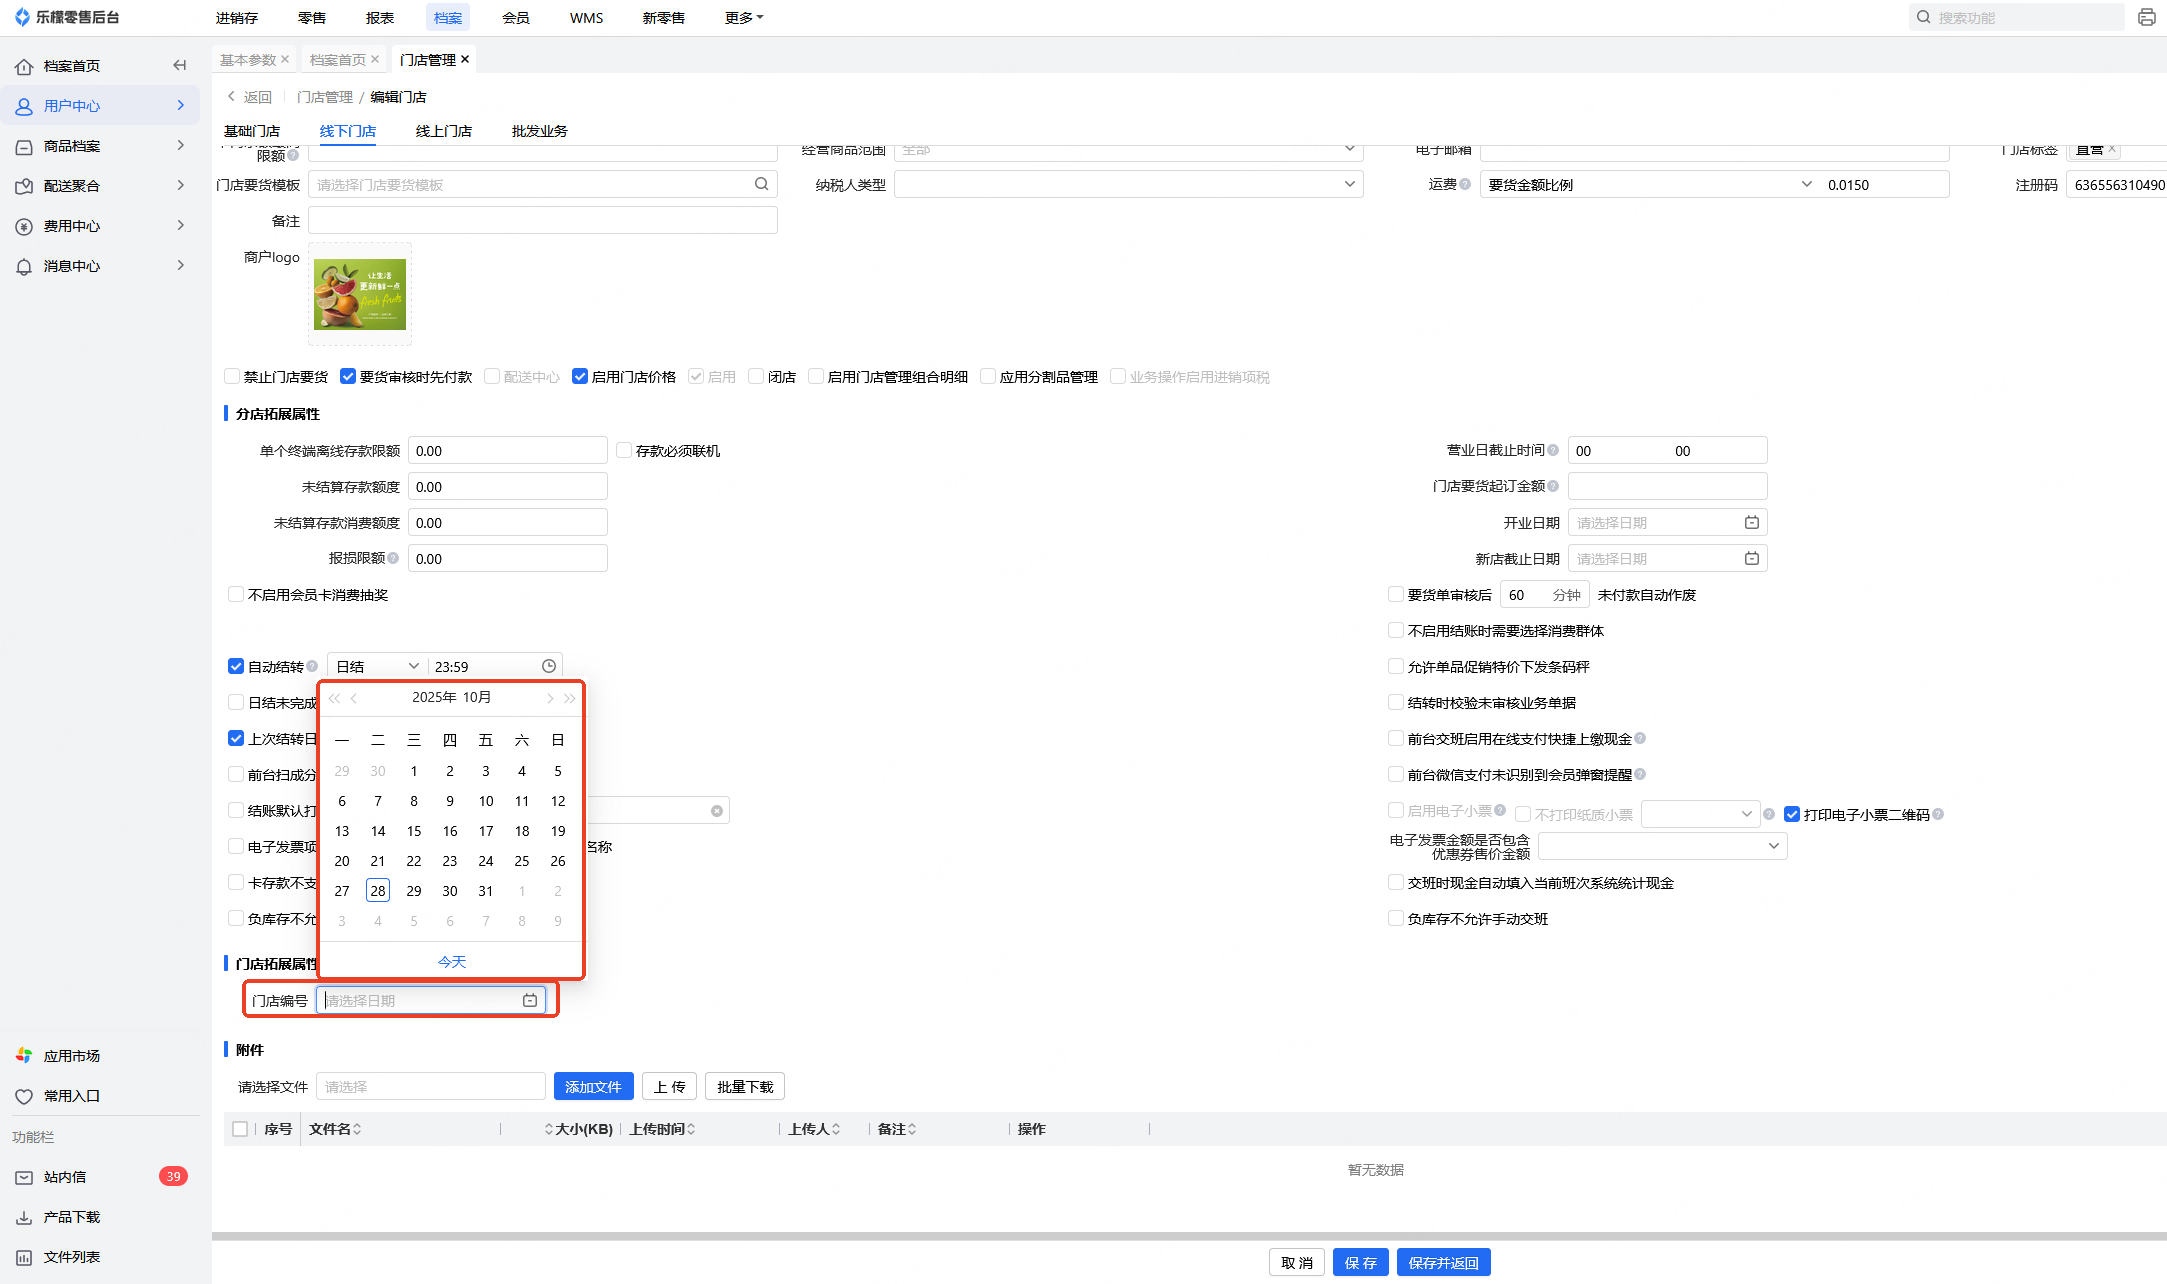Switch to the 线上门店 tab
2167x1284 pixels.
pyautogui.click(x=443, y=131)
